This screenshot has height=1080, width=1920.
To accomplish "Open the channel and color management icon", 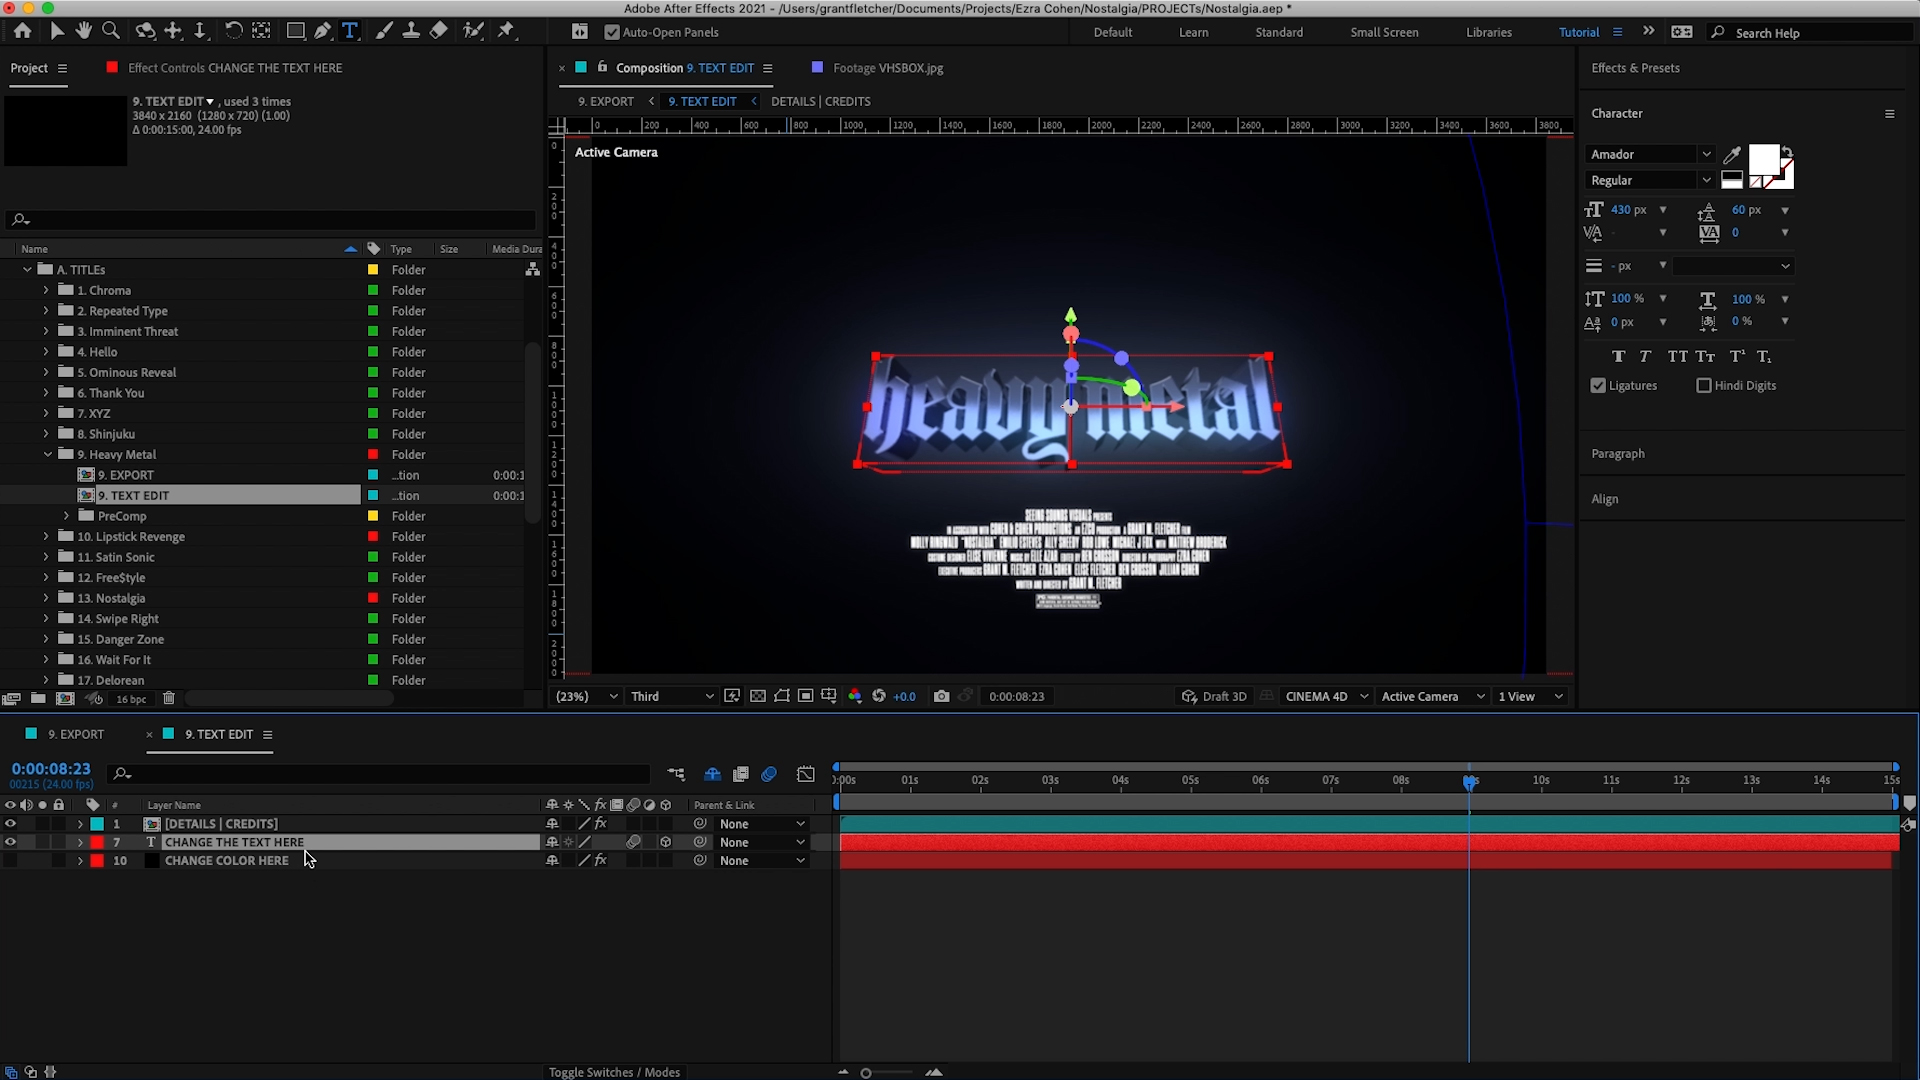I will click(x=855, y=696).
